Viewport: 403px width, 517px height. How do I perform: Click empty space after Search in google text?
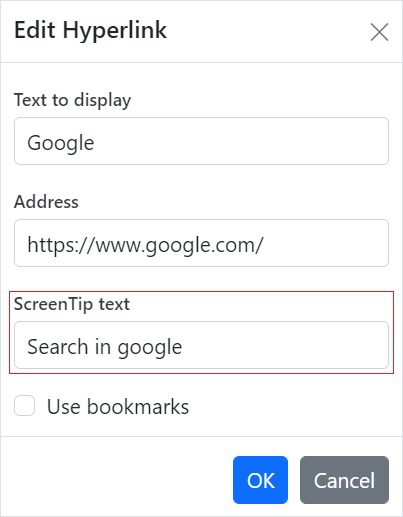tap(283, 345)
